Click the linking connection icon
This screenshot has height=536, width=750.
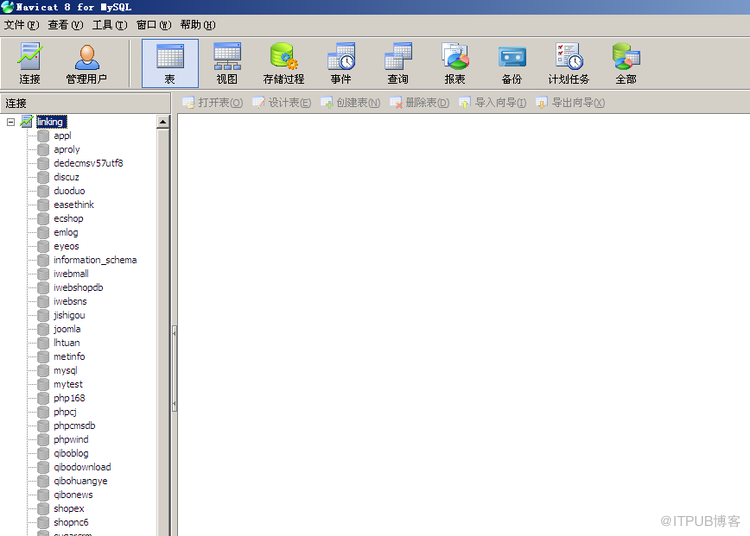[27, 121]
